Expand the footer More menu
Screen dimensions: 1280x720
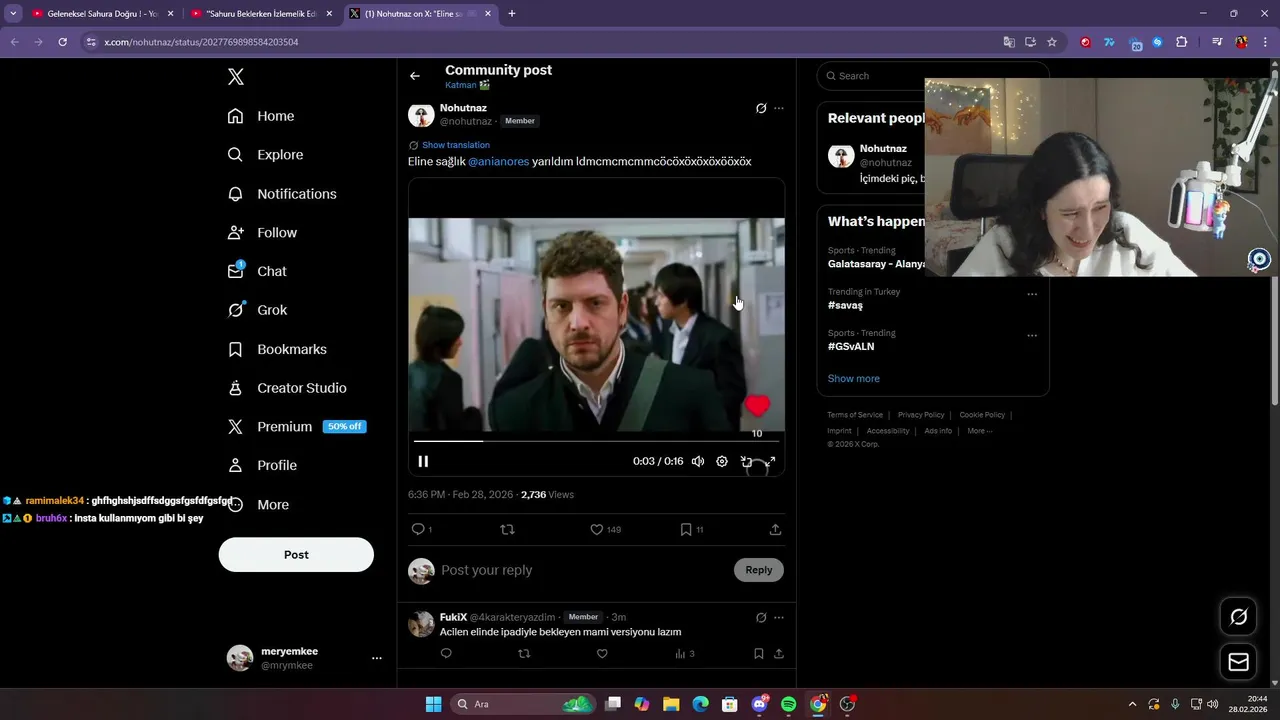point(980,431)
